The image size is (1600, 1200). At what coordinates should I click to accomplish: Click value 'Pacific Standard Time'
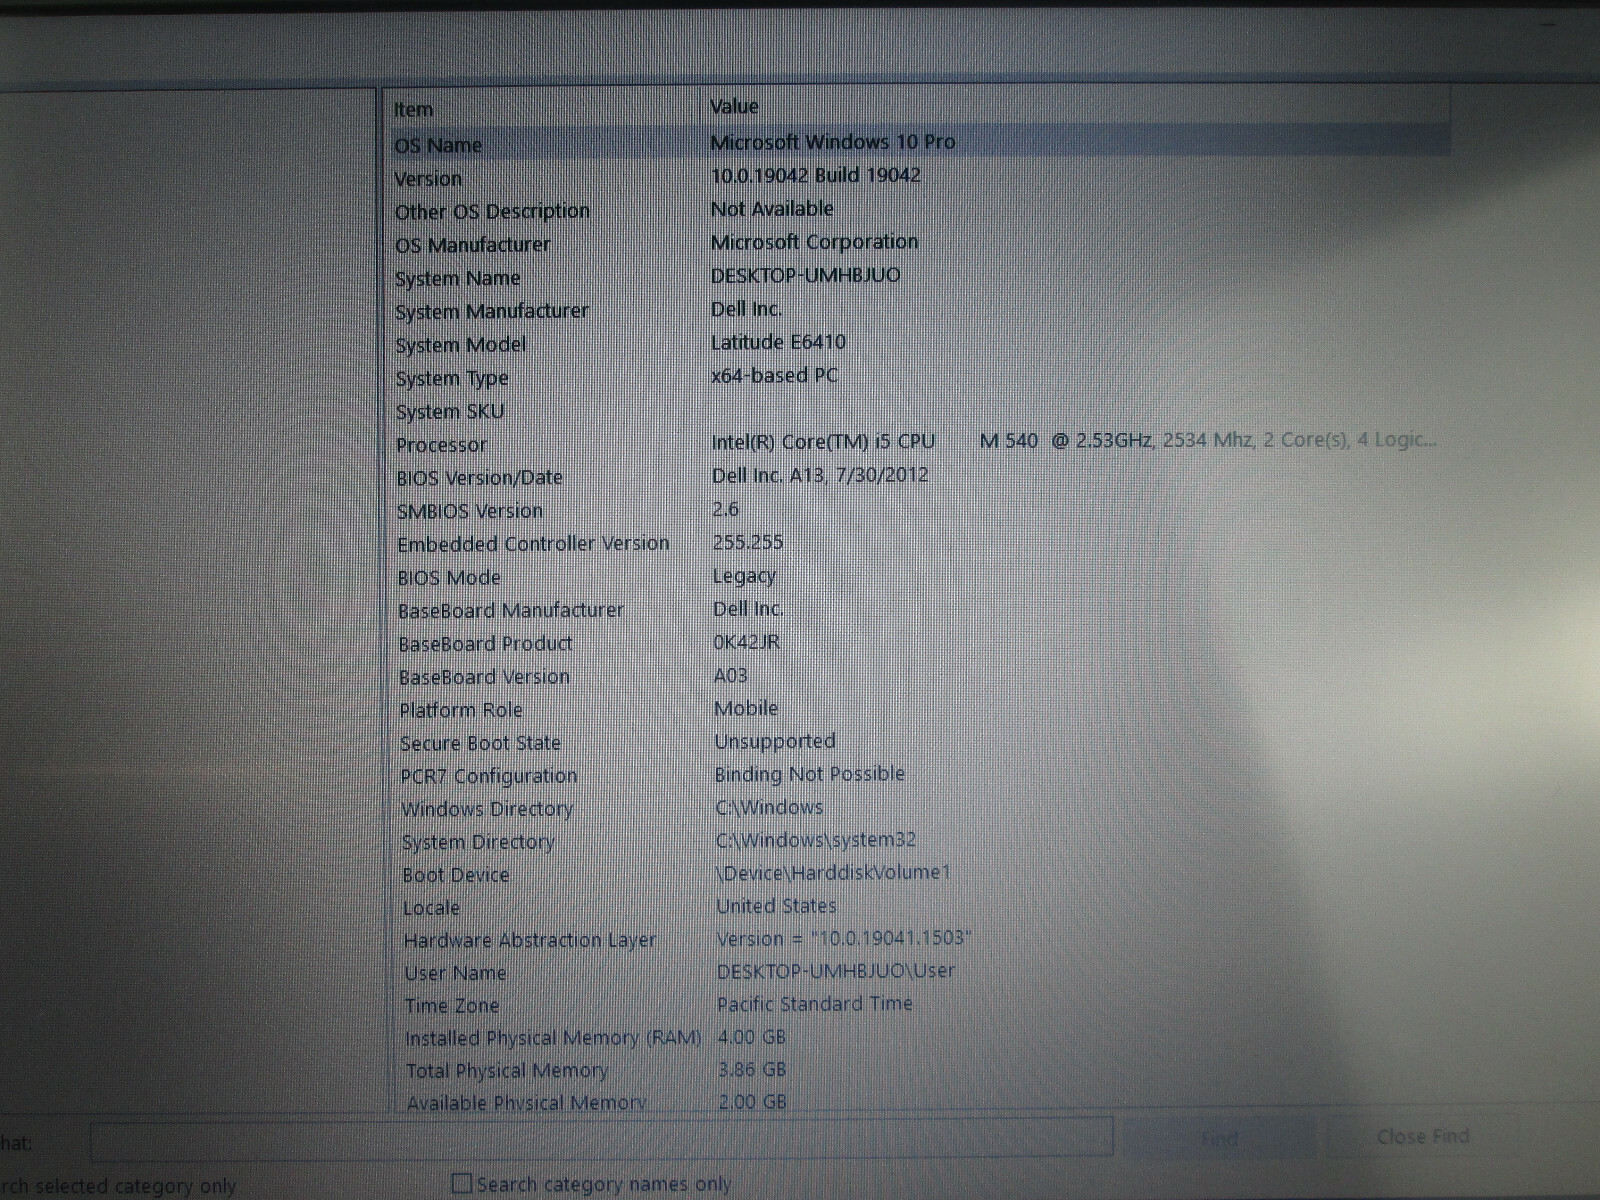point(814,1004)
